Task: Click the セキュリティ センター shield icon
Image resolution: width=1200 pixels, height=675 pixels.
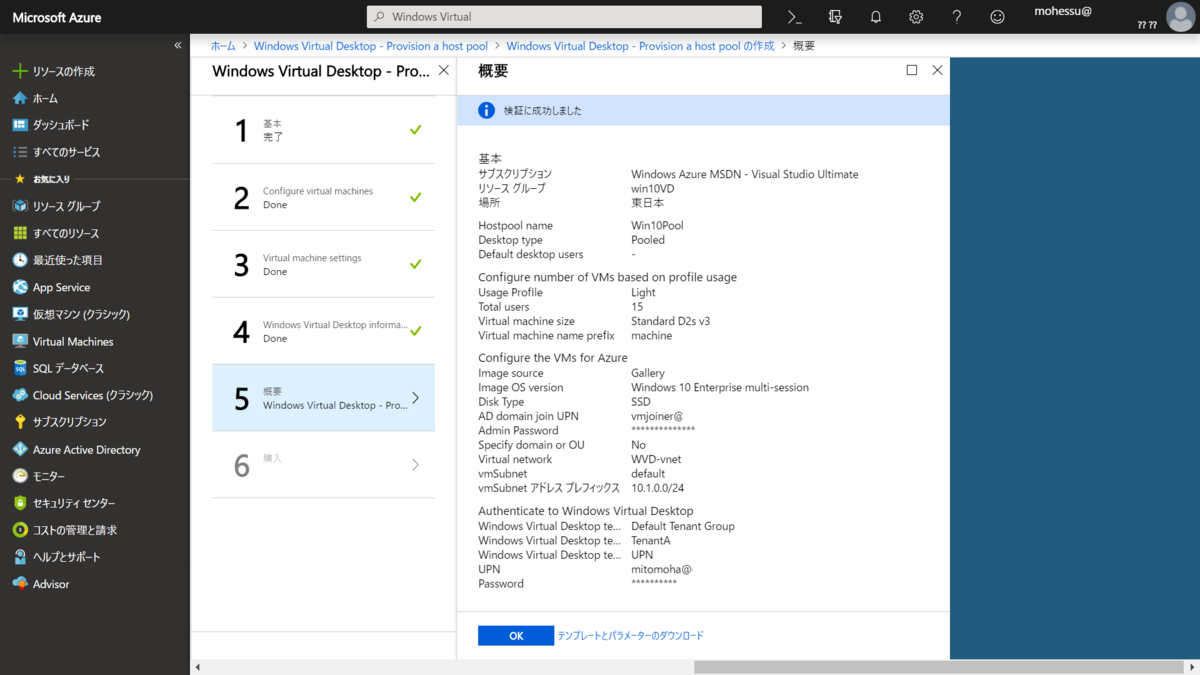Action: pyautogui.click(x=19, y=503)
